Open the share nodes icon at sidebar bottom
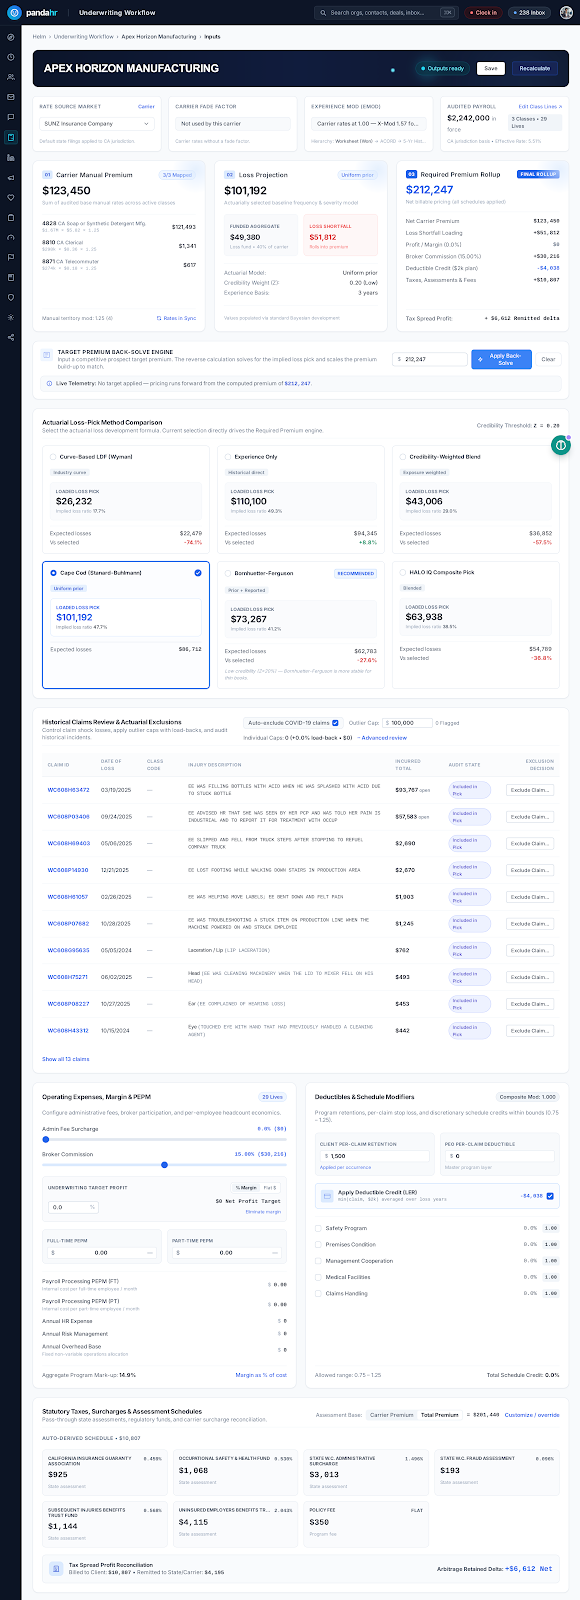The image size is (580, 1600). [x=11, y=337]
